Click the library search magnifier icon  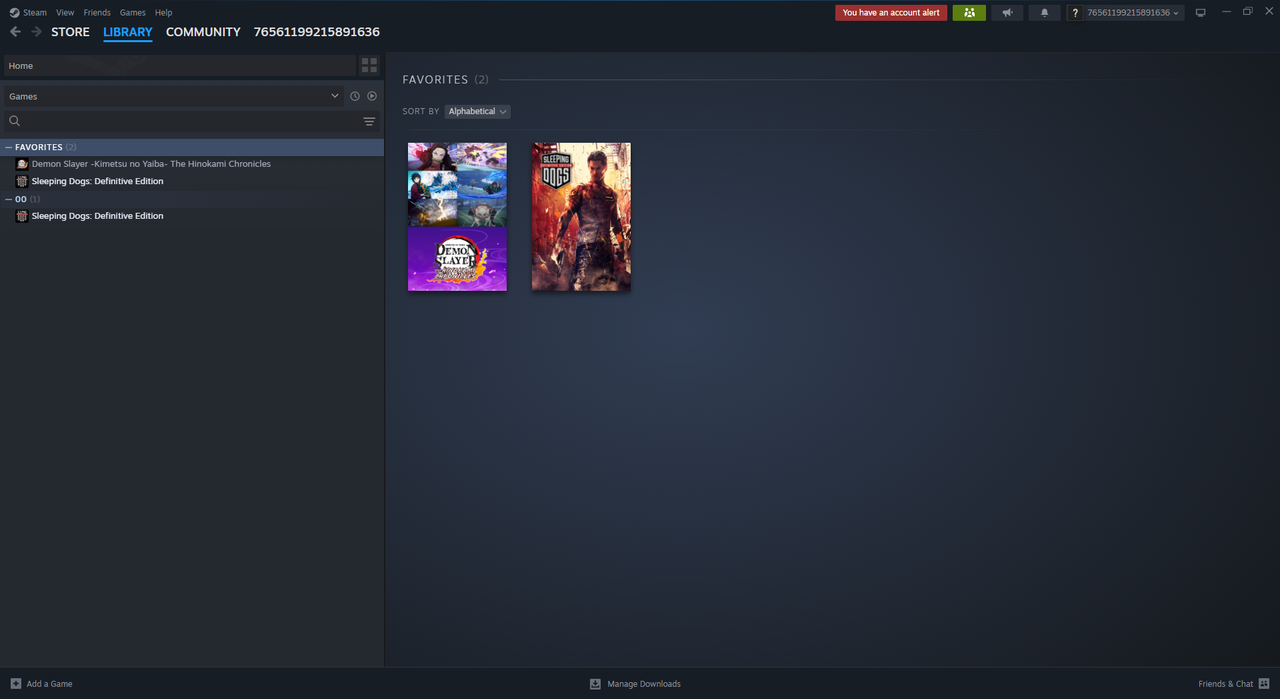pos(15,121)
